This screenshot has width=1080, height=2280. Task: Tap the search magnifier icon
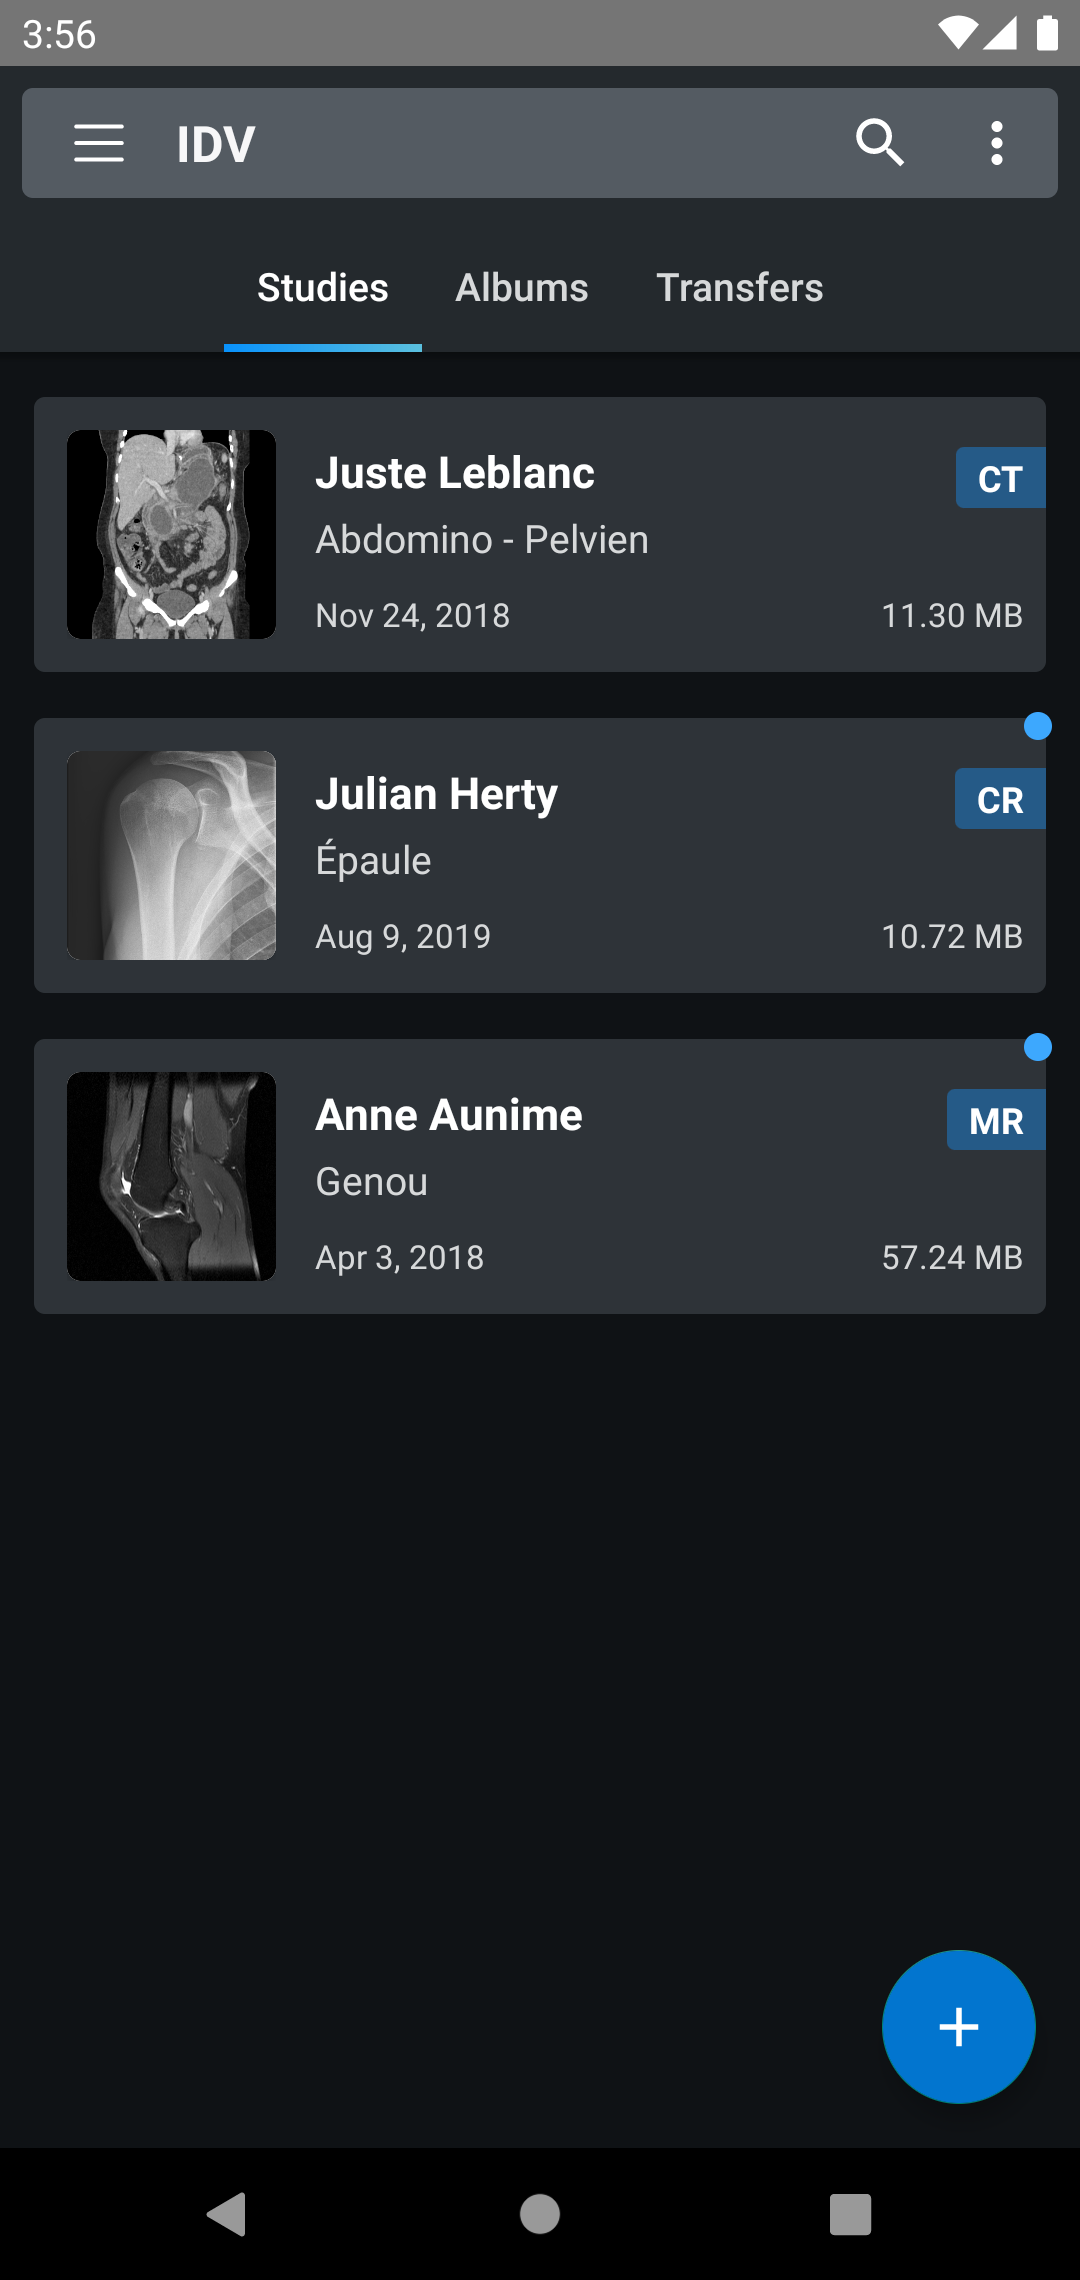[879, 143]
